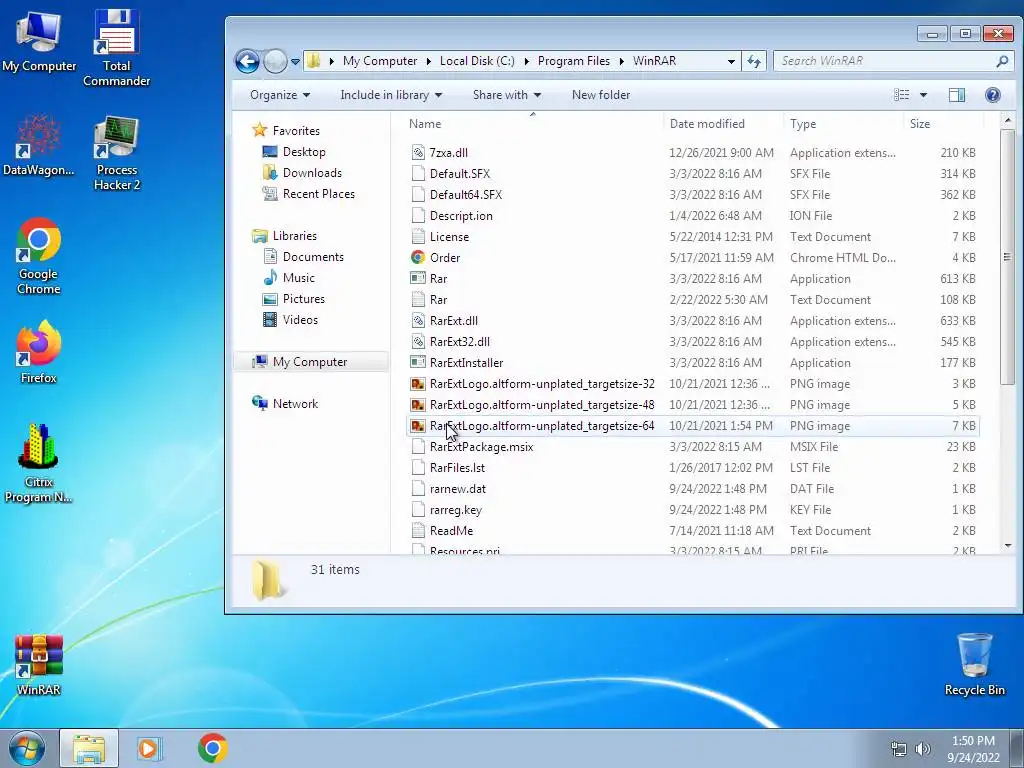Open the Total Commander desktop shortcut
This screenshot has height=768, width=1024.
coord(116,47)
